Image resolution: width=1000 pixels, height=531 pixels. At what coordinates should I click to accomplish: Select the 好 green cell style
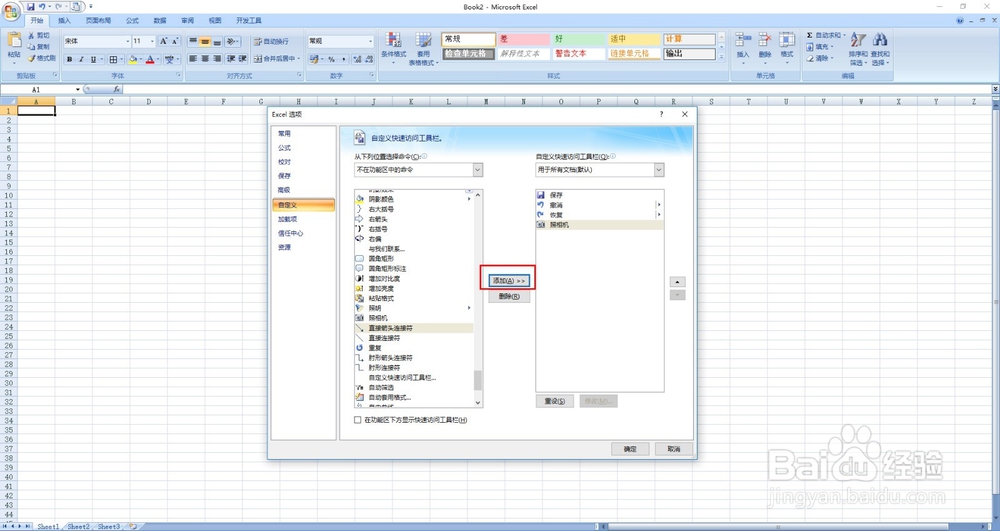tap(578, 40)
